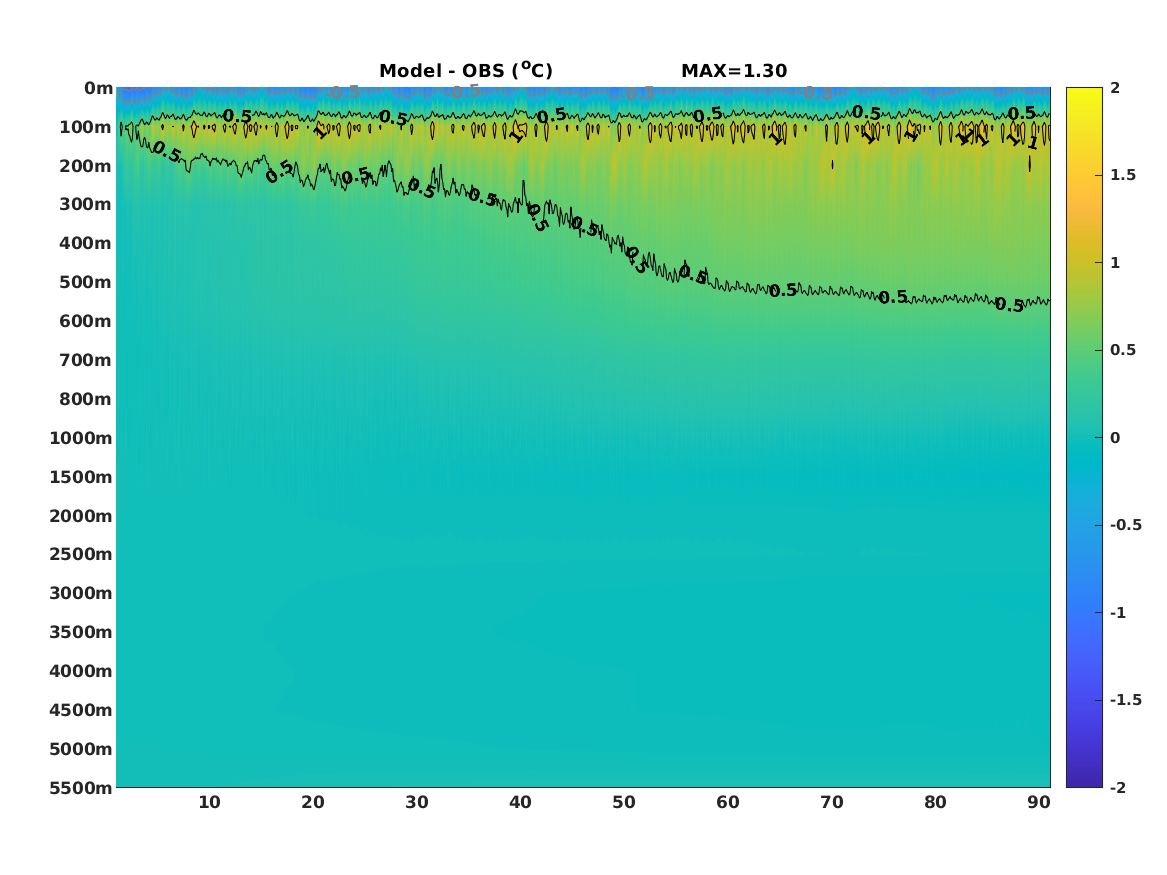Click the x-axis tick label "50"
Viewport: 1167px width, 875px height.
pyautogui.click(x=624, y=803)
